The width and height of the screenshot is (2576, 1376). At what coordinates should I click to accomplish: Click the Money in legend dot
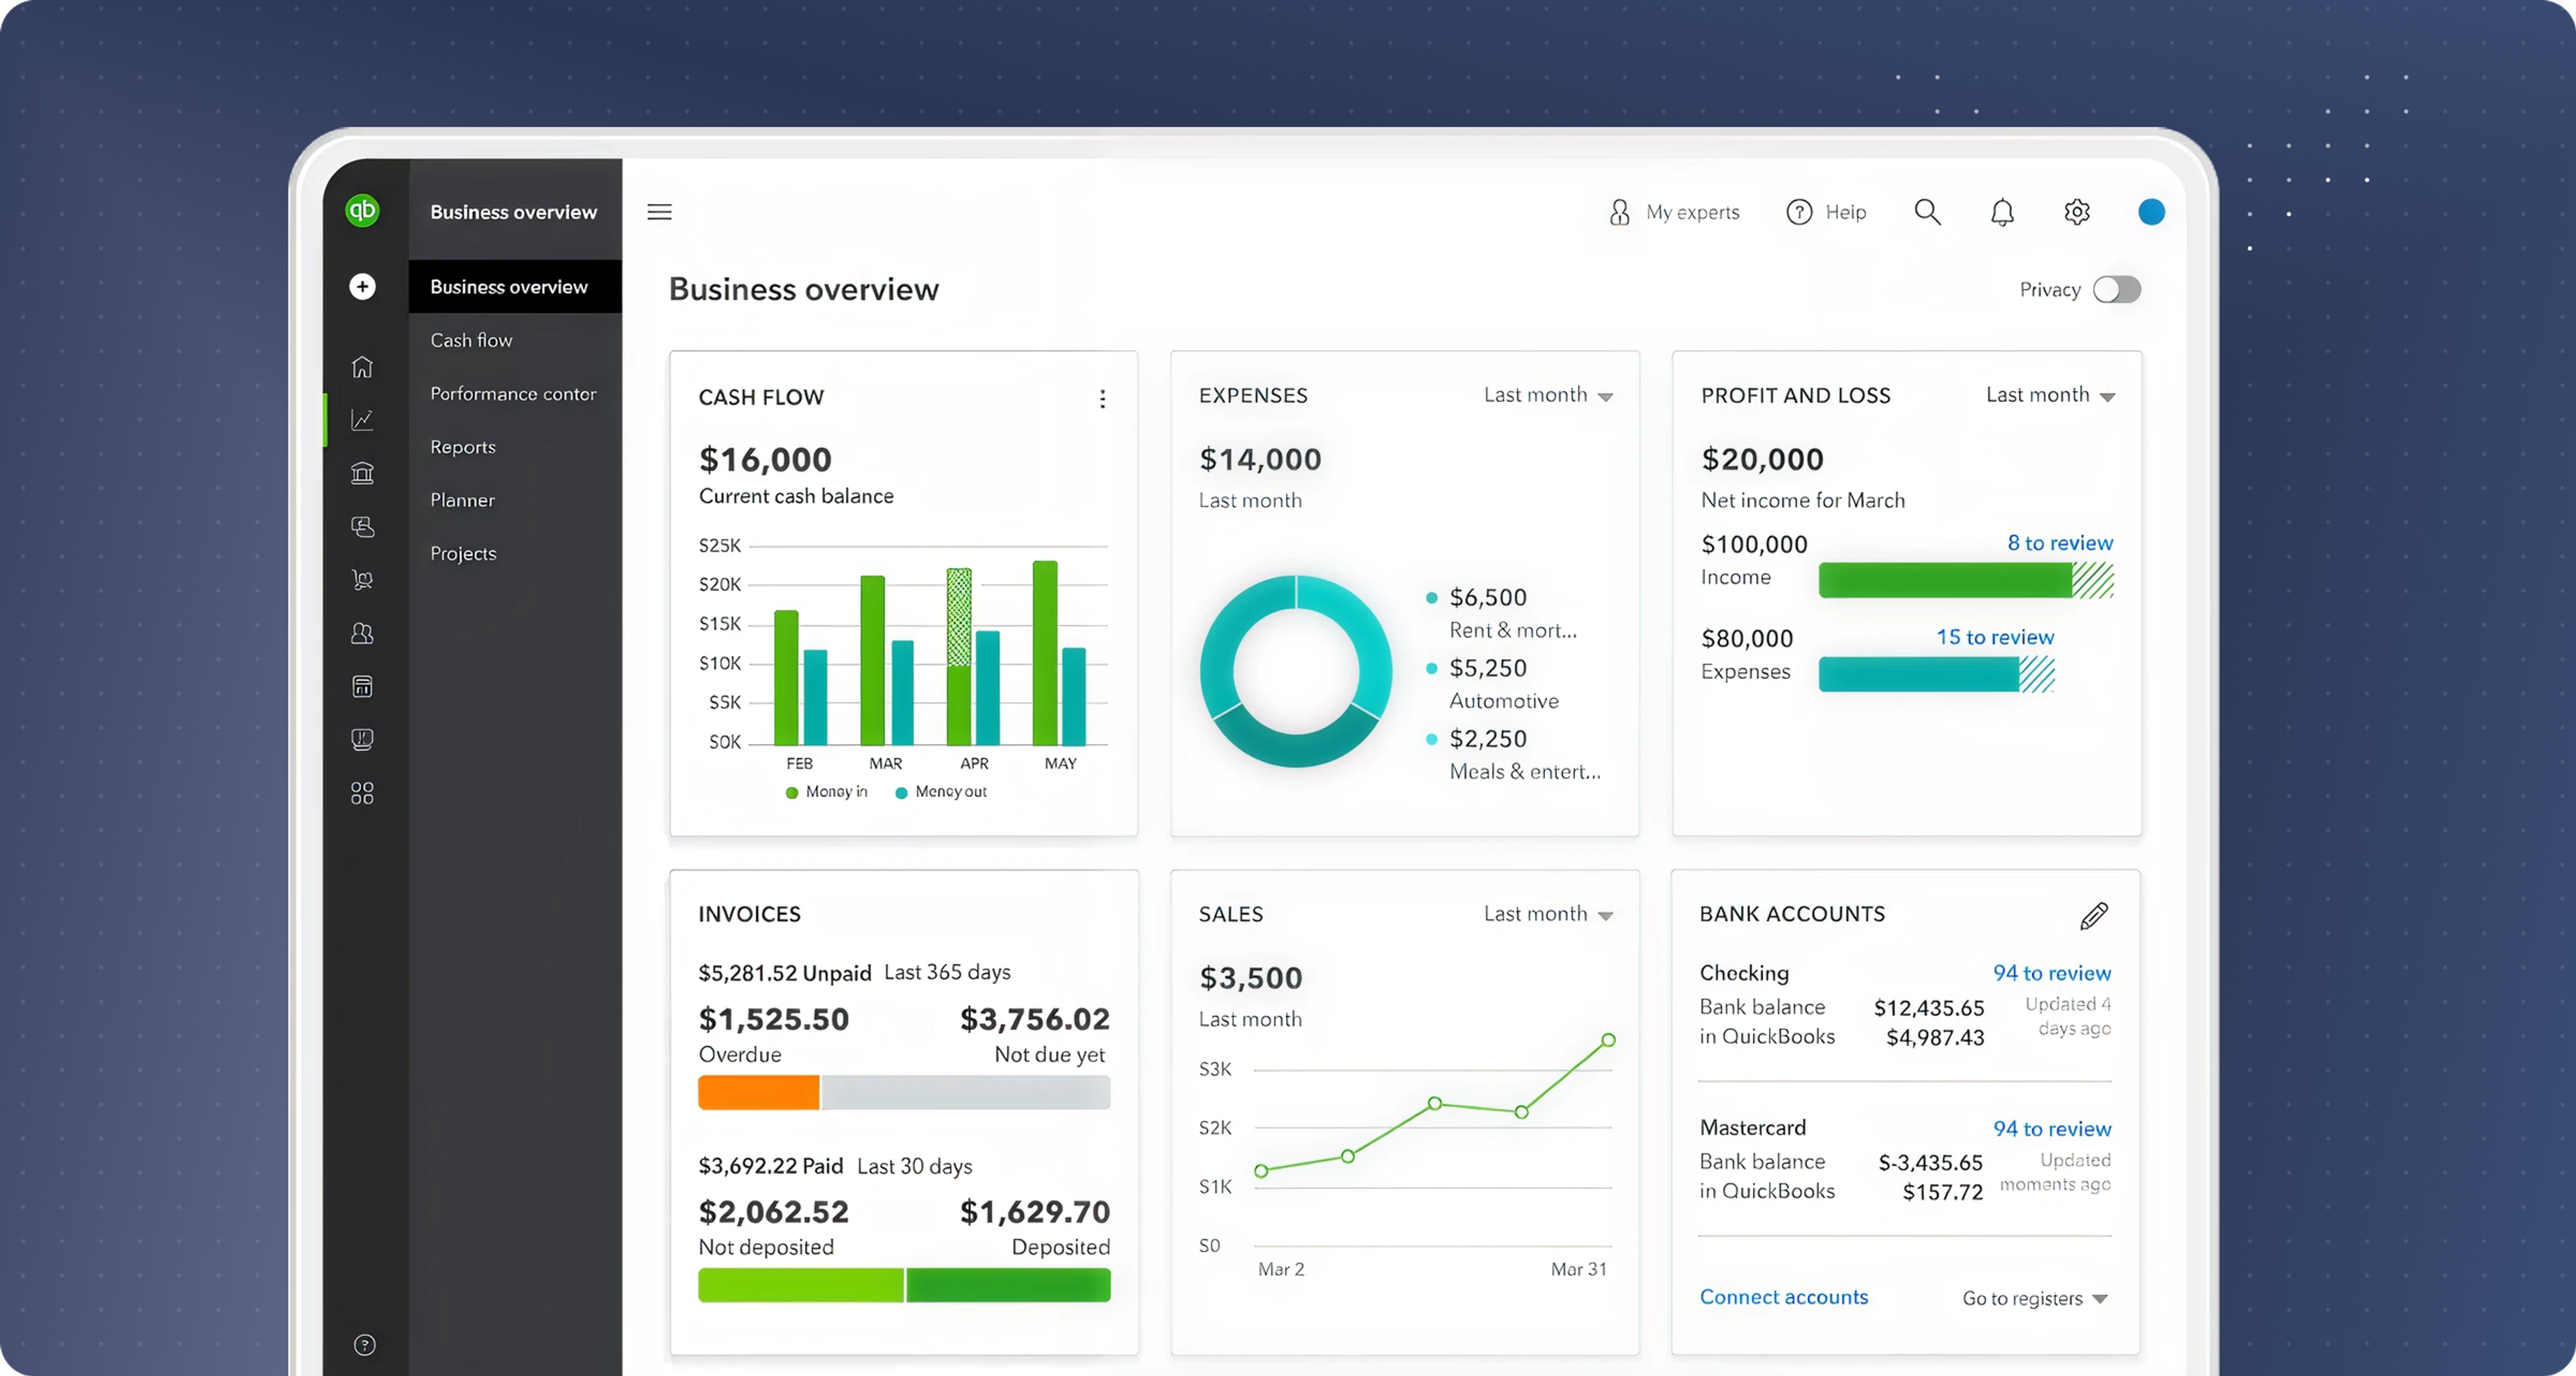coord(792,793)
